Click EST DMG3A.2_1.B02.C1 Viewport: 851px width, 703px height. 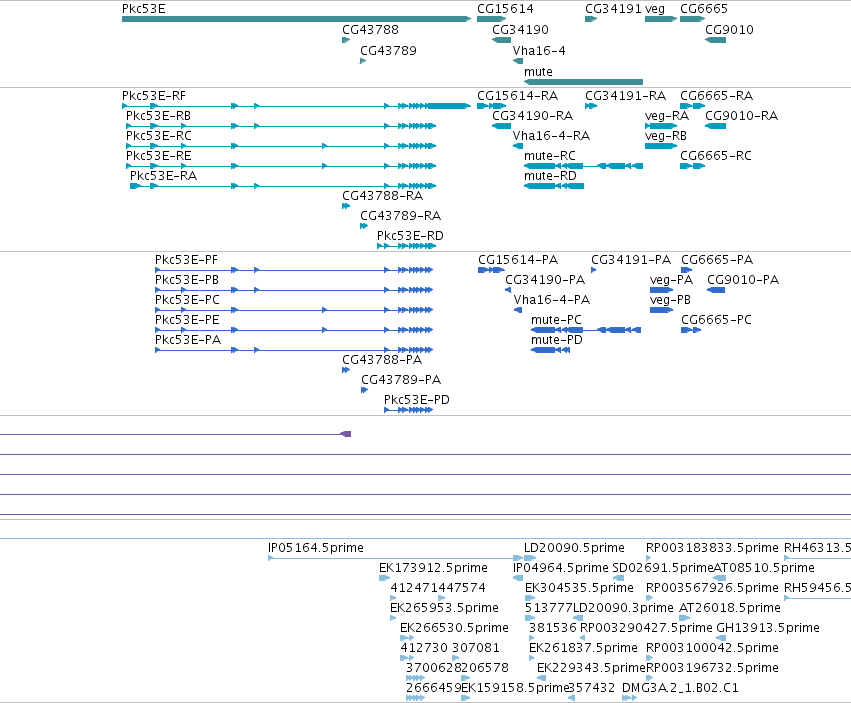[x=680, y=688]
